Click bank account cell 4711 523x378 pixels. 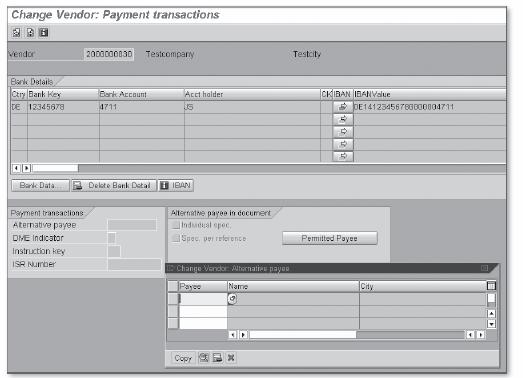pyautogui.click(x=141, y=107)
